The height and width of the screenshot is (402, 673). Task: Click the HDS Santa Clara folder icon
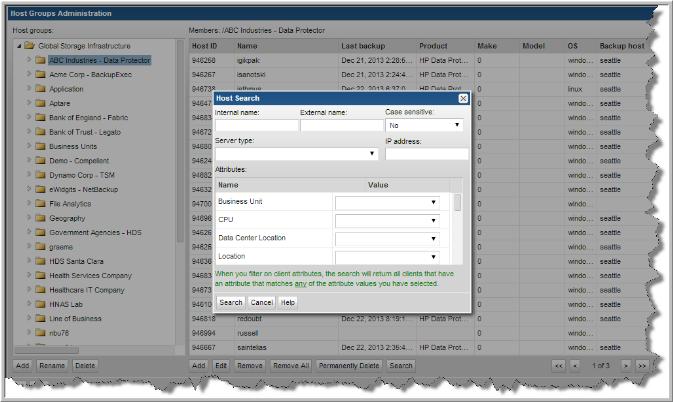(40, 261)
